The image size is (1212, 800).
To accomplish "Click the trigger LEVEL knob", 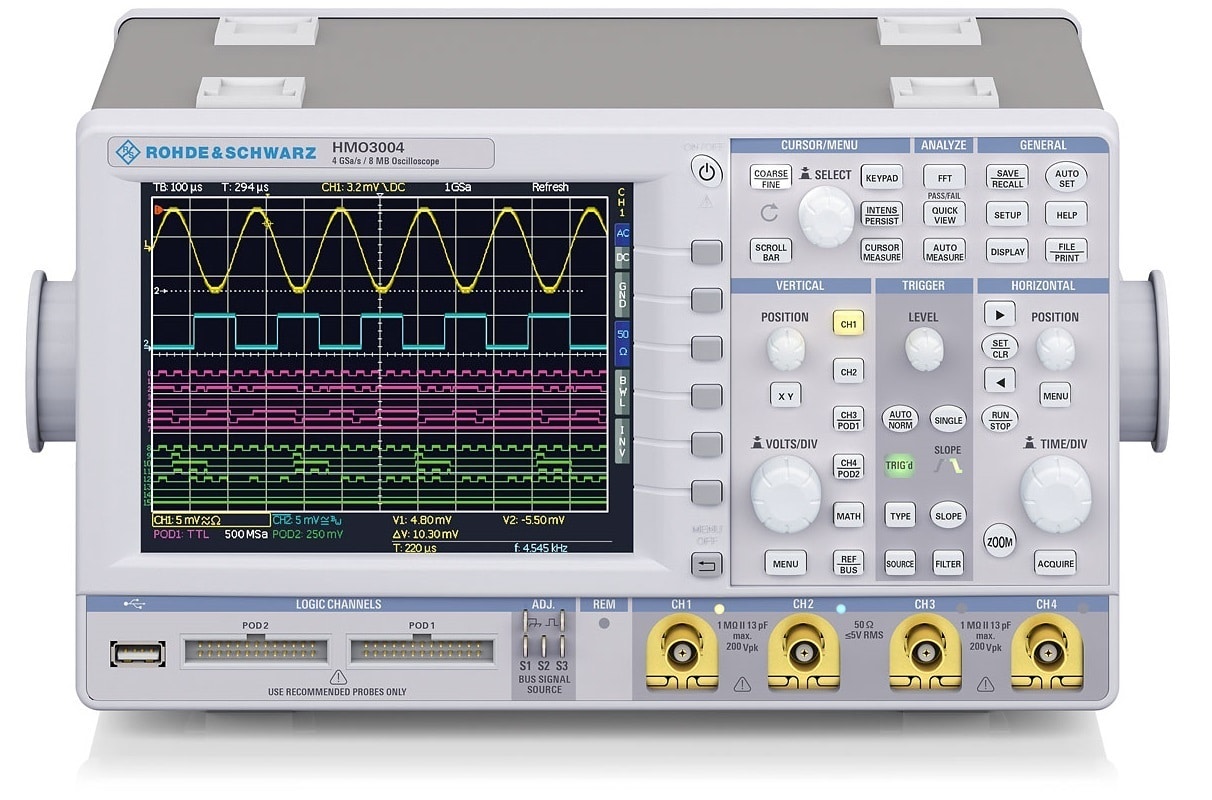I will coord(923,349).
